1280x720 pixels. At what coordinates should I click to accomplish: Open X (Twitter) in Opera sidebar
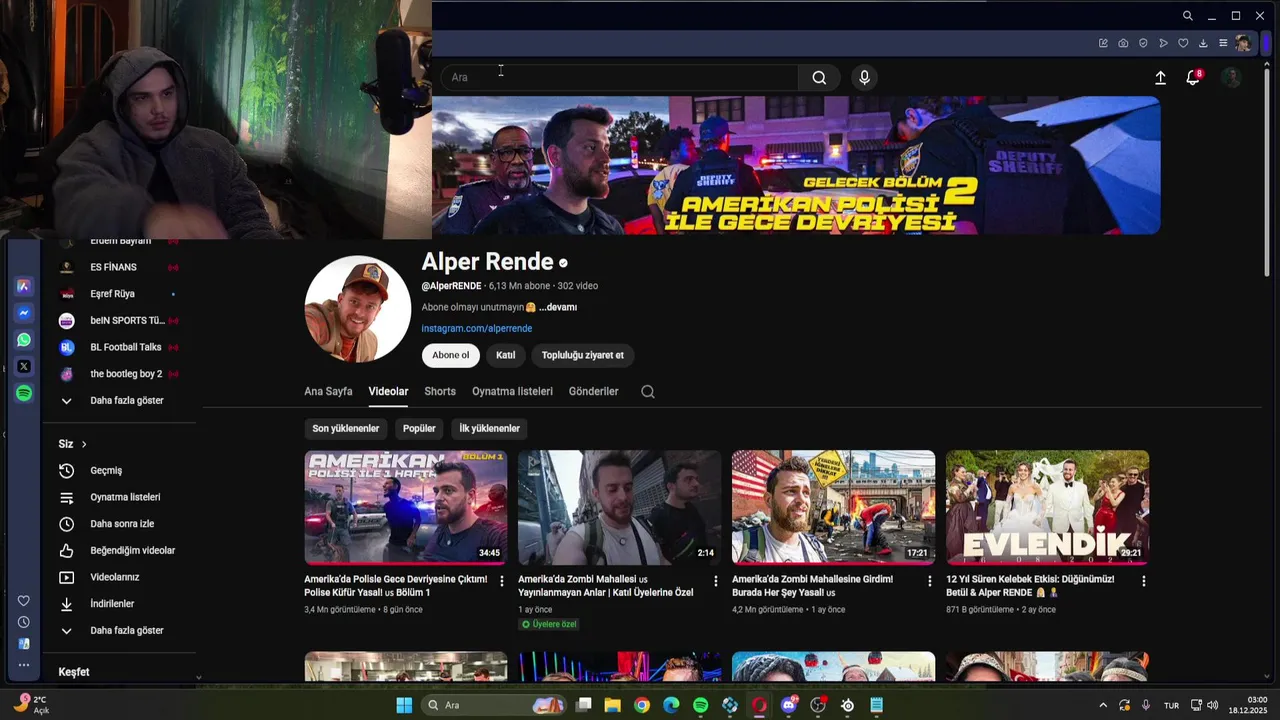click(24, 367)
